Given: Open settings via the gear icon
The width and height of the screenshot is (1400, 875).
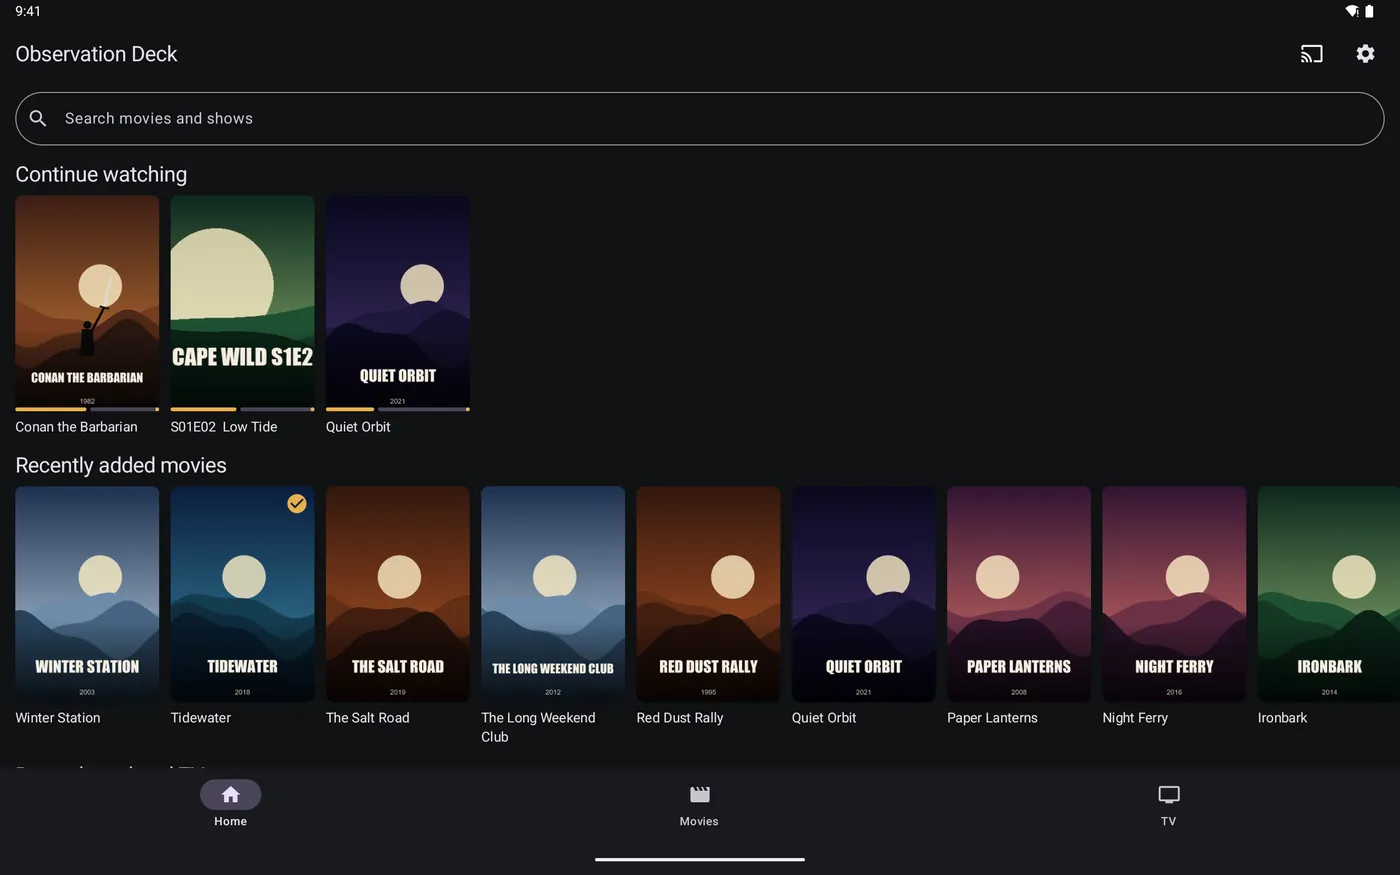Looking at the screenshot, I should coord(1365,54).
